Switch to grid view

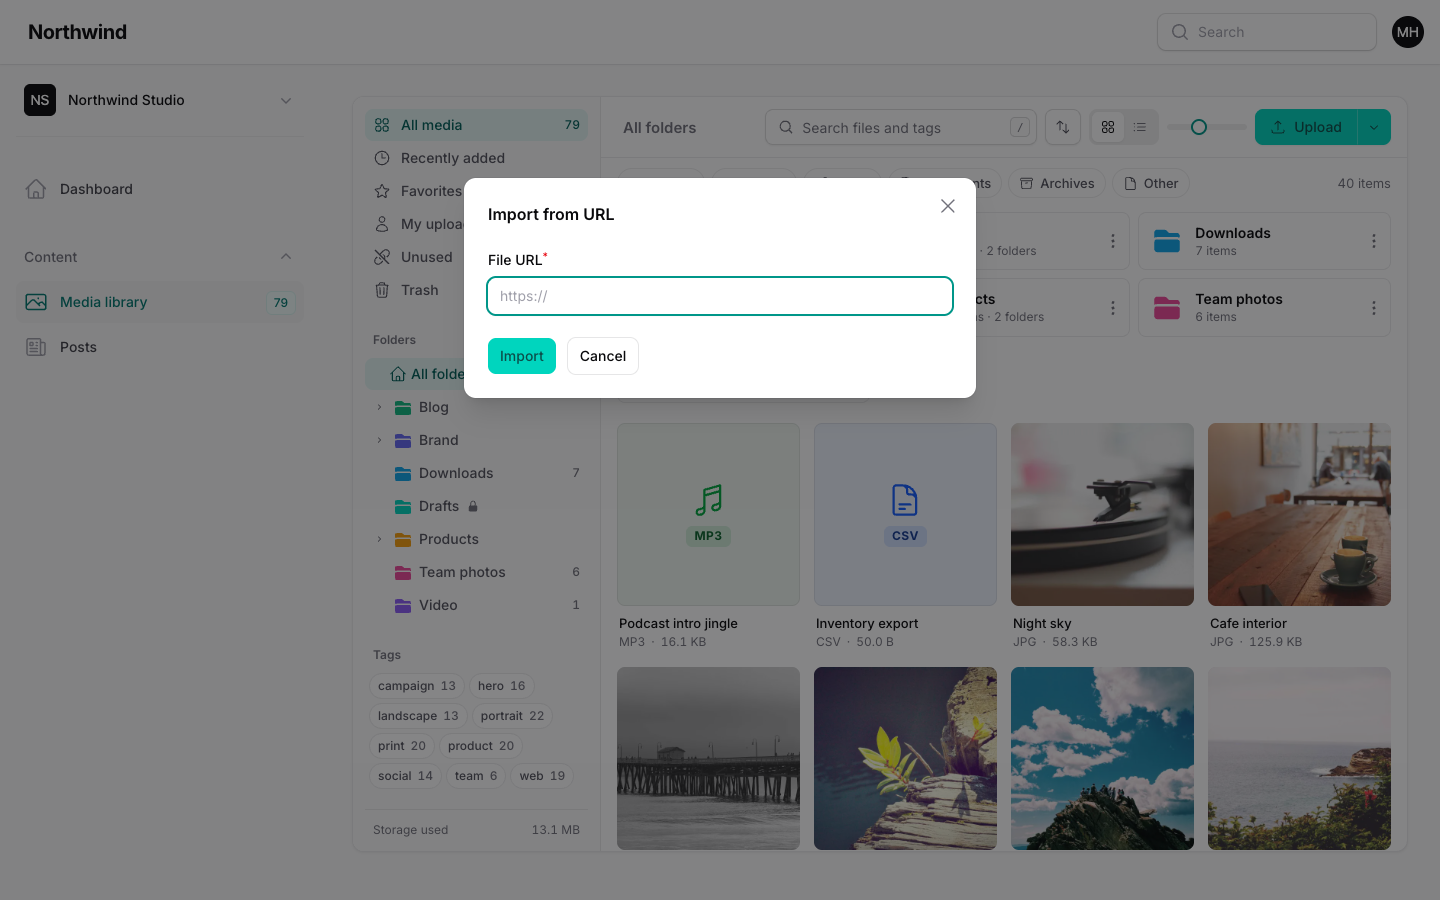pos(1108,127)
